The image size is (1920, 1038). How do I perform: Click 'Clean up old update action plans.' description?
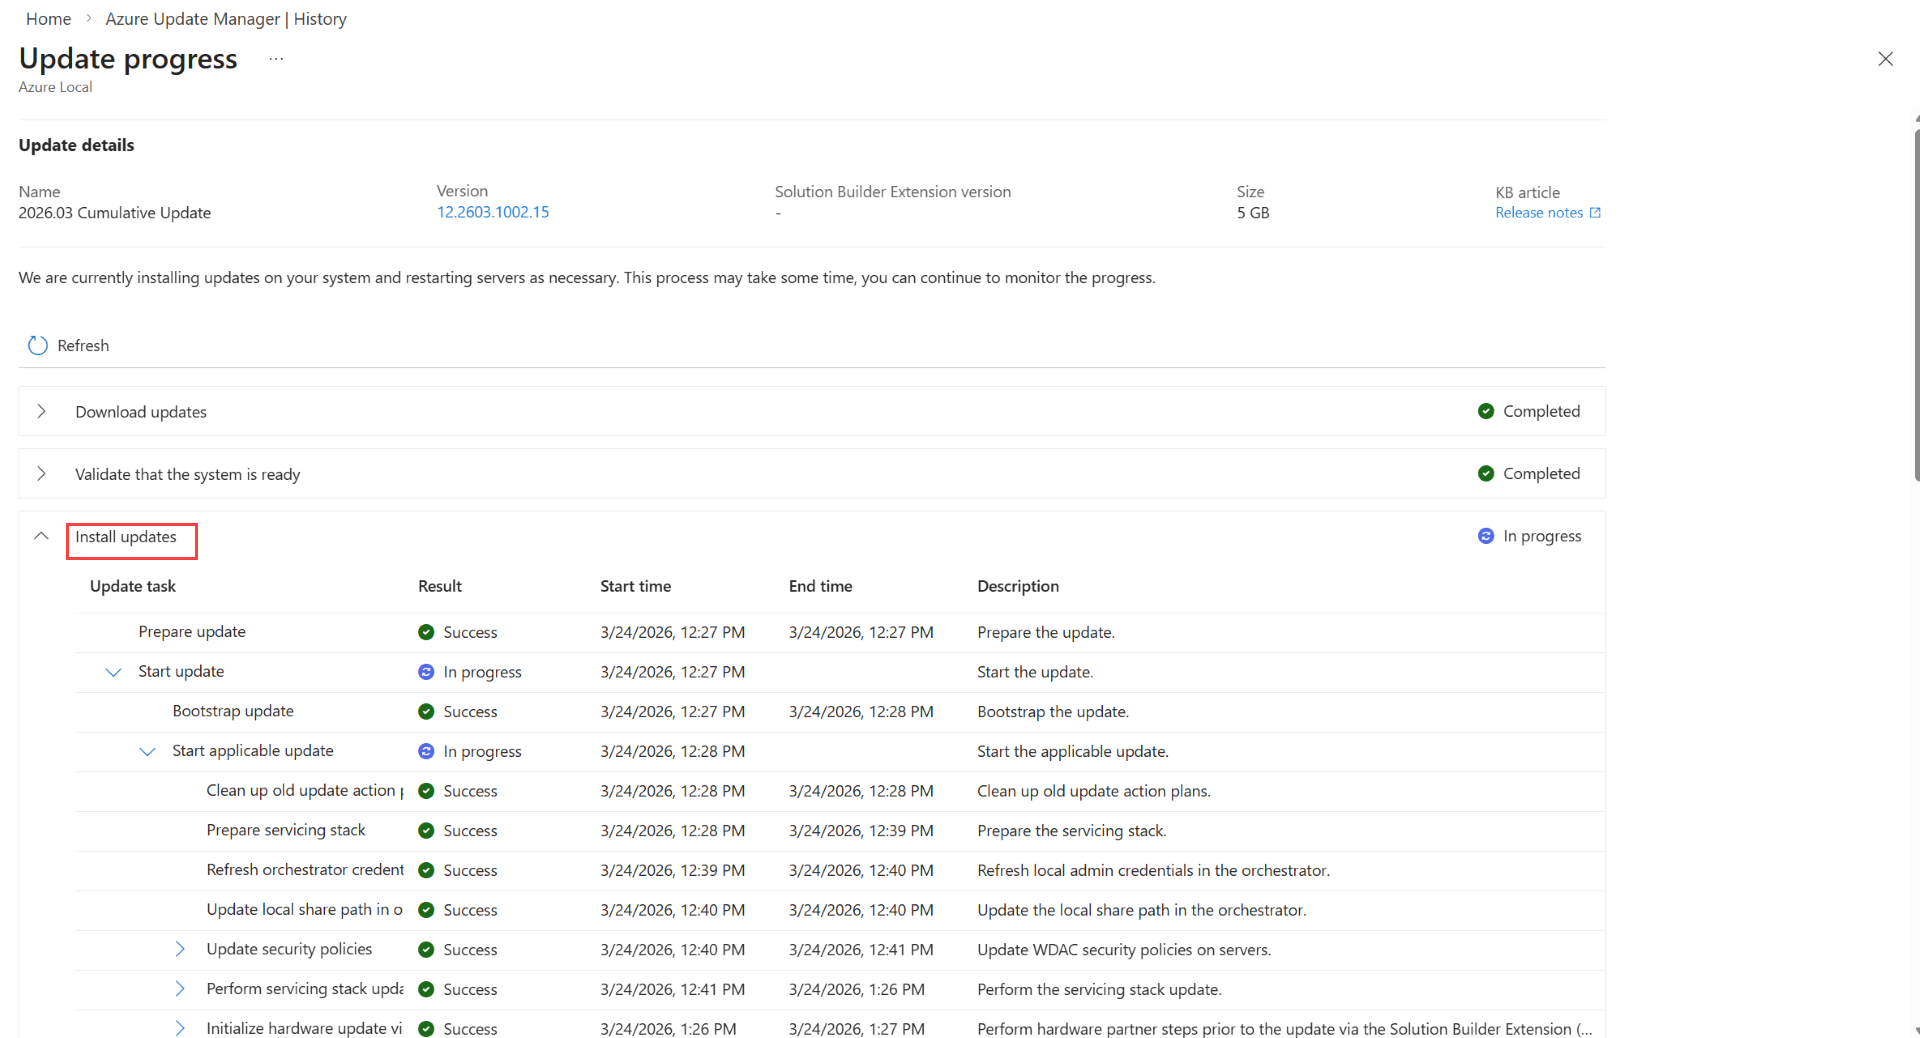[1094, 791]
